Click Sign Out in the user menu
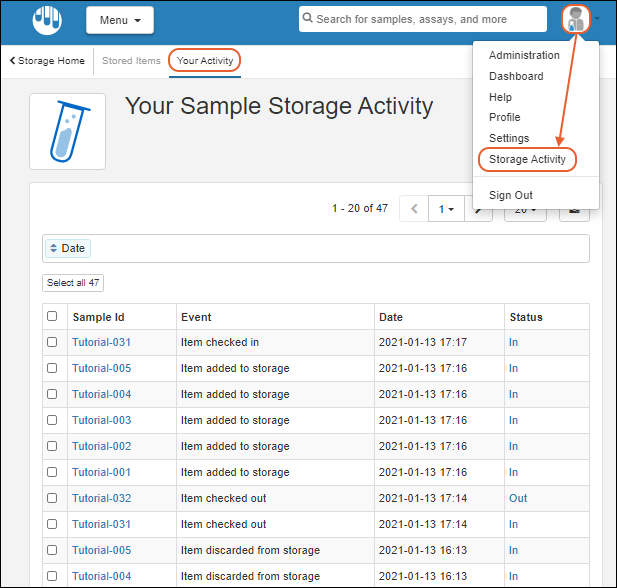 coord(510,195)
